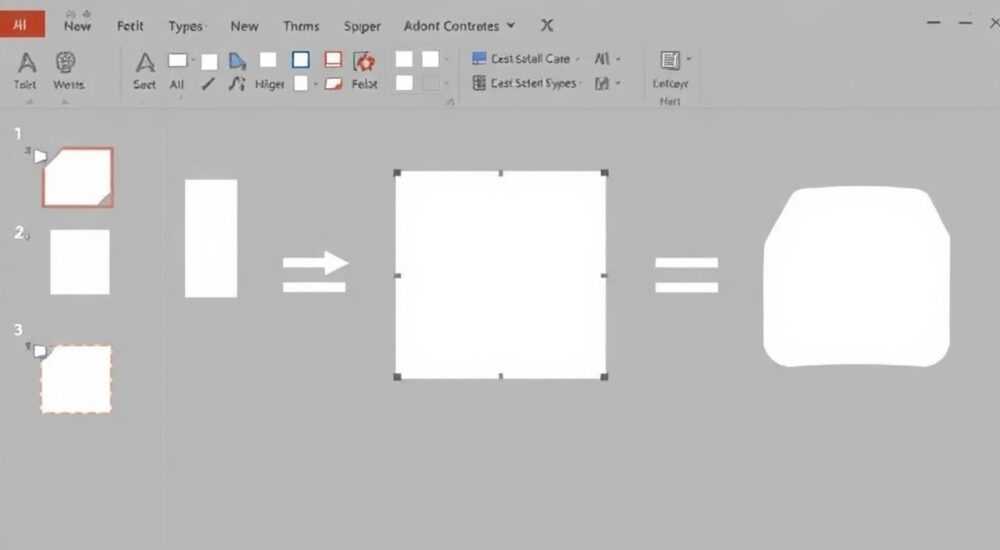Click the red starburst icon above 'Felat'
Image resolution: width=1000 pixels, height=550 pixels.
click(364, 61)
